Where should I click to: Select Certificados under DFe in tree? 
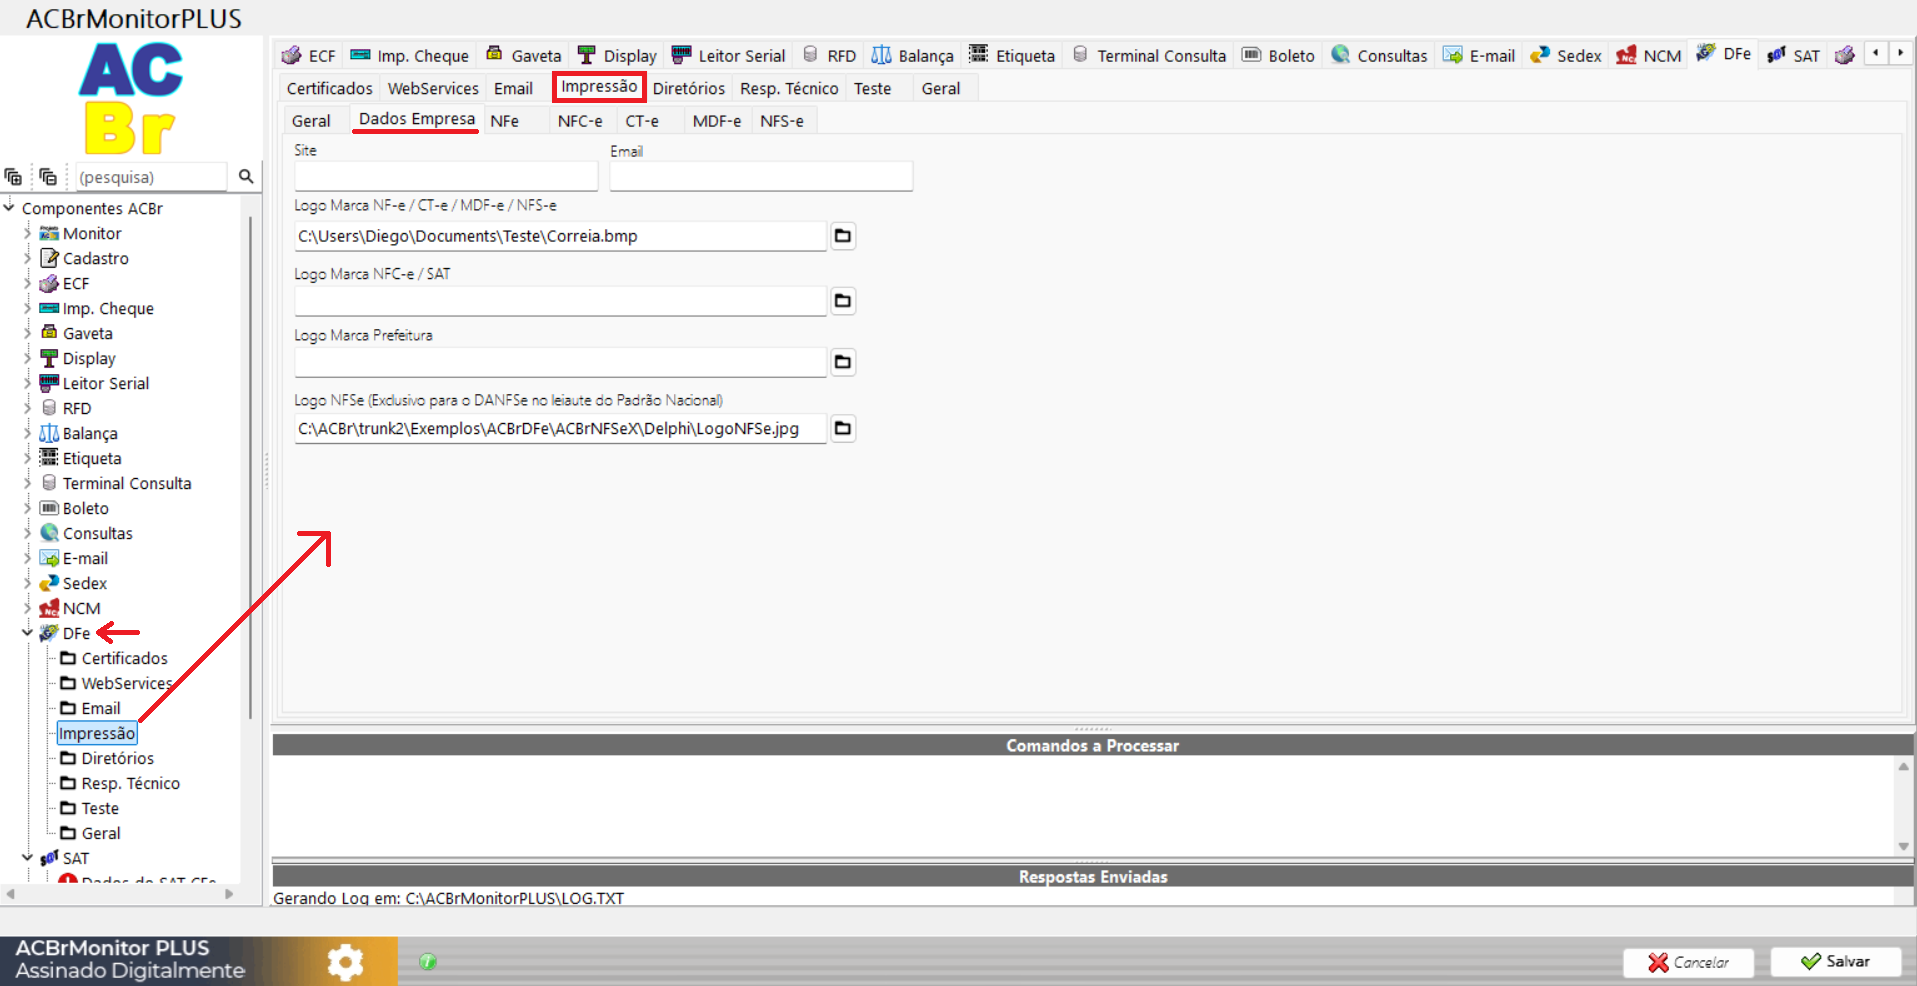click(x=124, y=658)
